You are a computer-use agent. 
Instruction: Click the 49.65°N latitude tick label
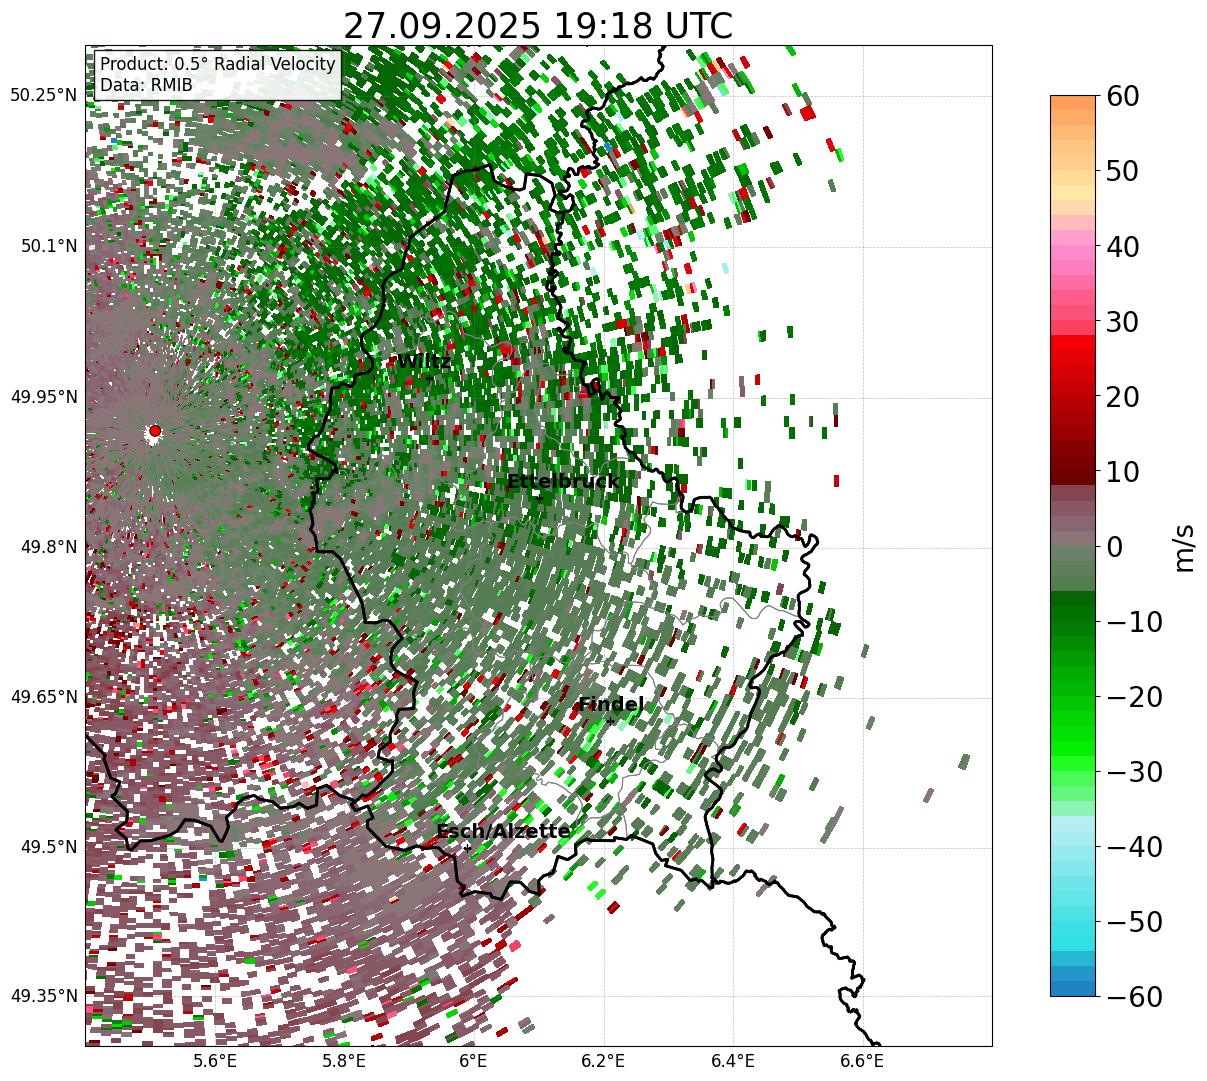point(43,697)
